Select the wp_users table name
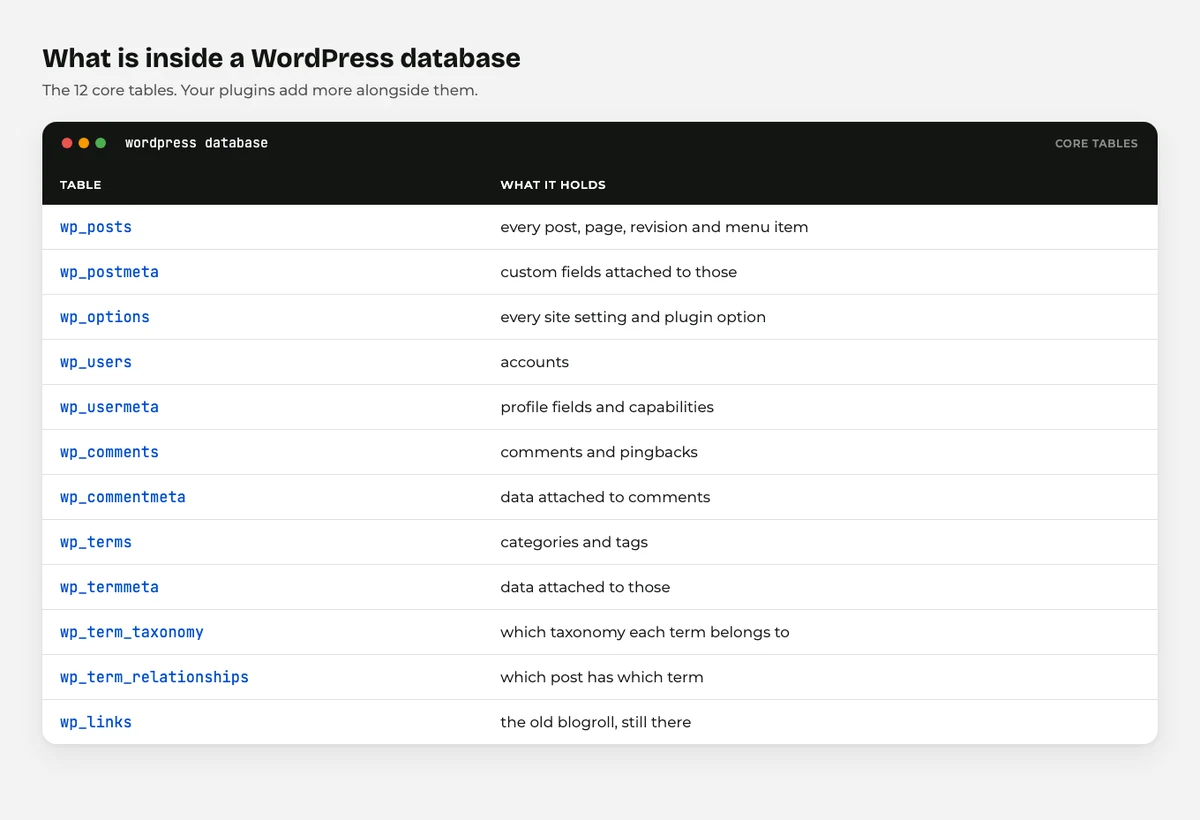The height and width of the screenshot is (820, 1200). (x=96, y=362)
